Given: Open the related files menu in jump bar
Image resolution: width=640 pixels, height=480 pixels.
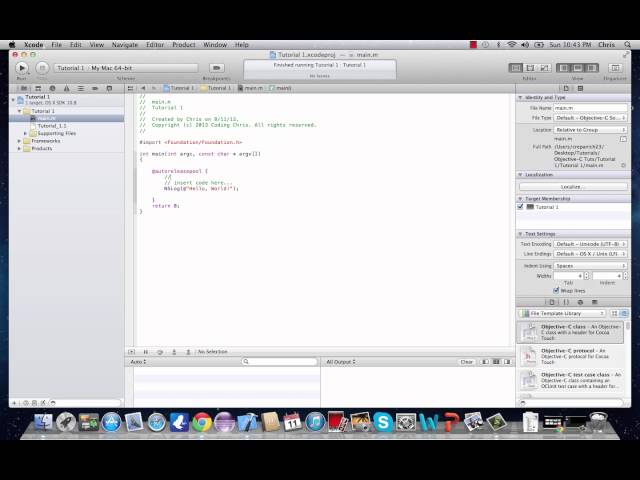Looking at the screenshot, I should pyautogui.click(x=130, y=88).
